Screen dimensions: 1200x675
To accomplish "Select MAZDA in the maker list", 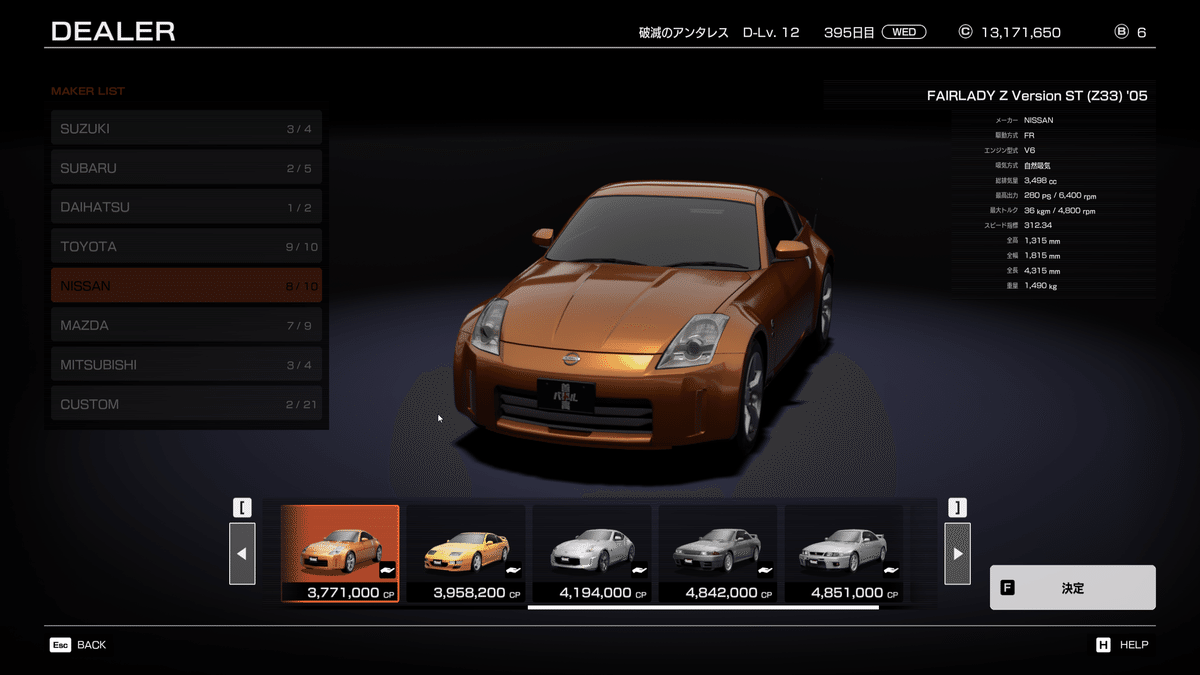I will pos(186,325).
